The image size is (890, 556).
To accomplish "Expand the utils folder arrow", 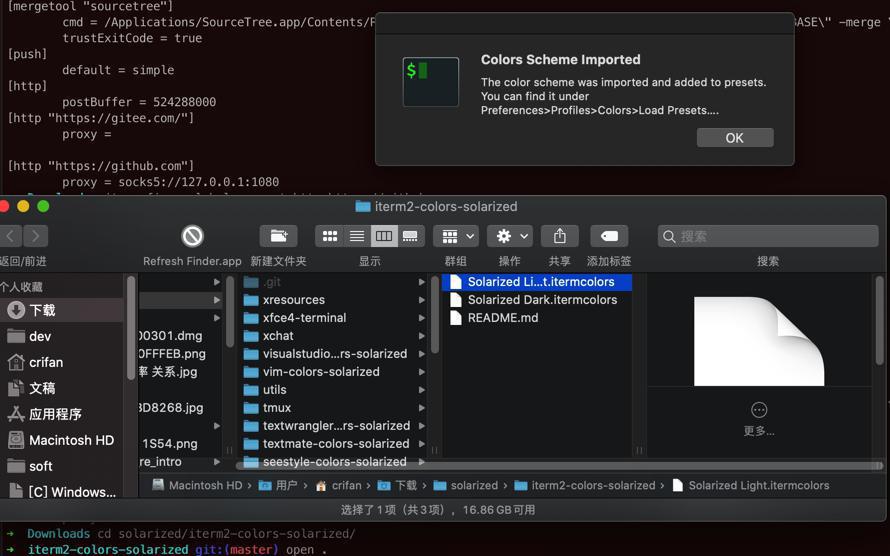I will coord(422,390).
